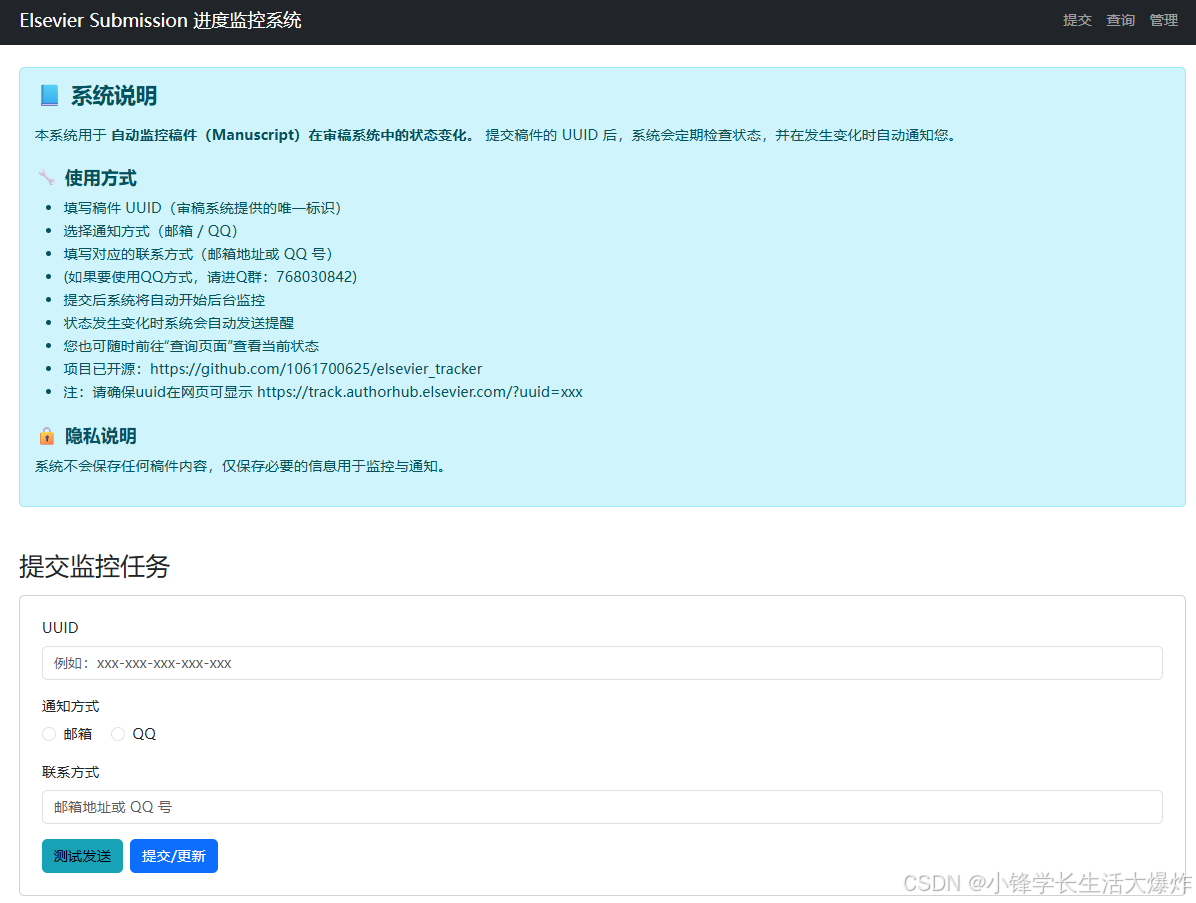Click the QQ群 768030842 line
The image size is (1196, 903).
211,277
